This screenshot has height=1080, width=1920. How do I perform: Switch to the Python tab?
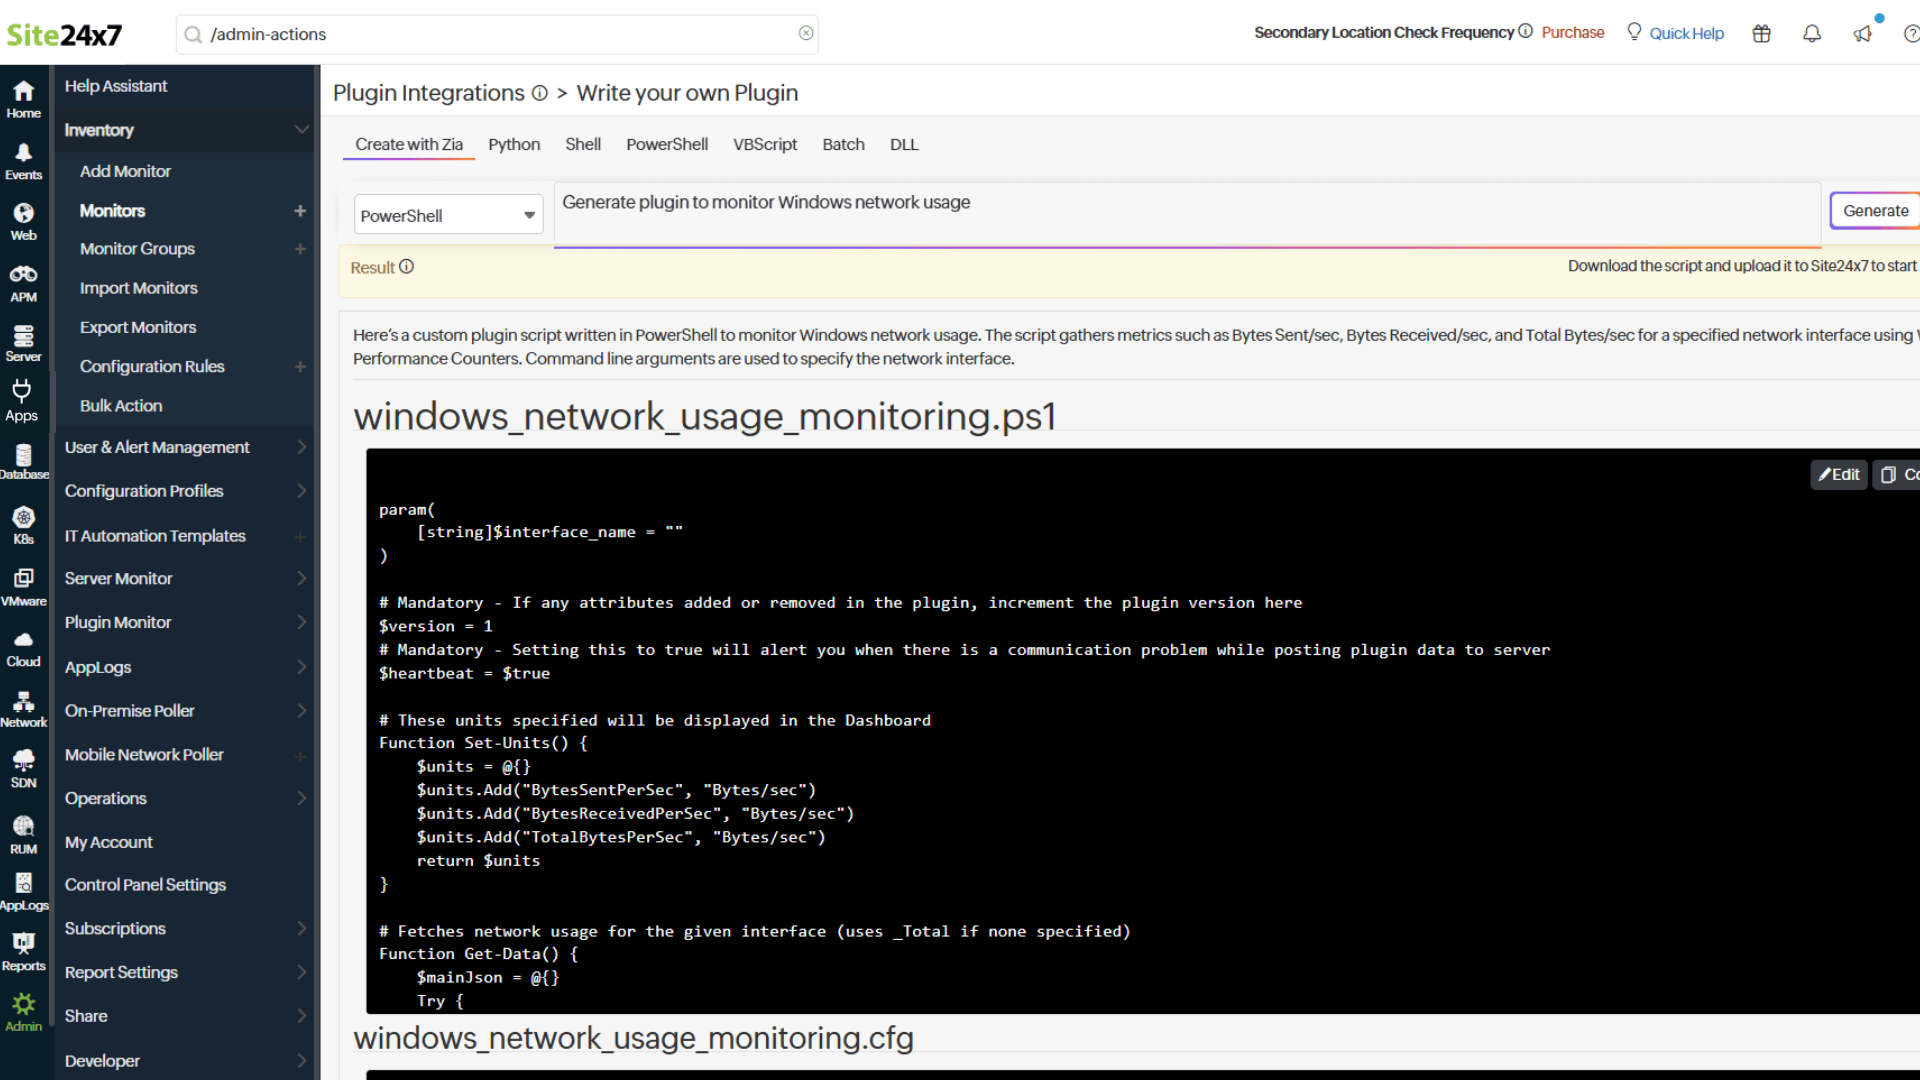(x=514, y=144)
